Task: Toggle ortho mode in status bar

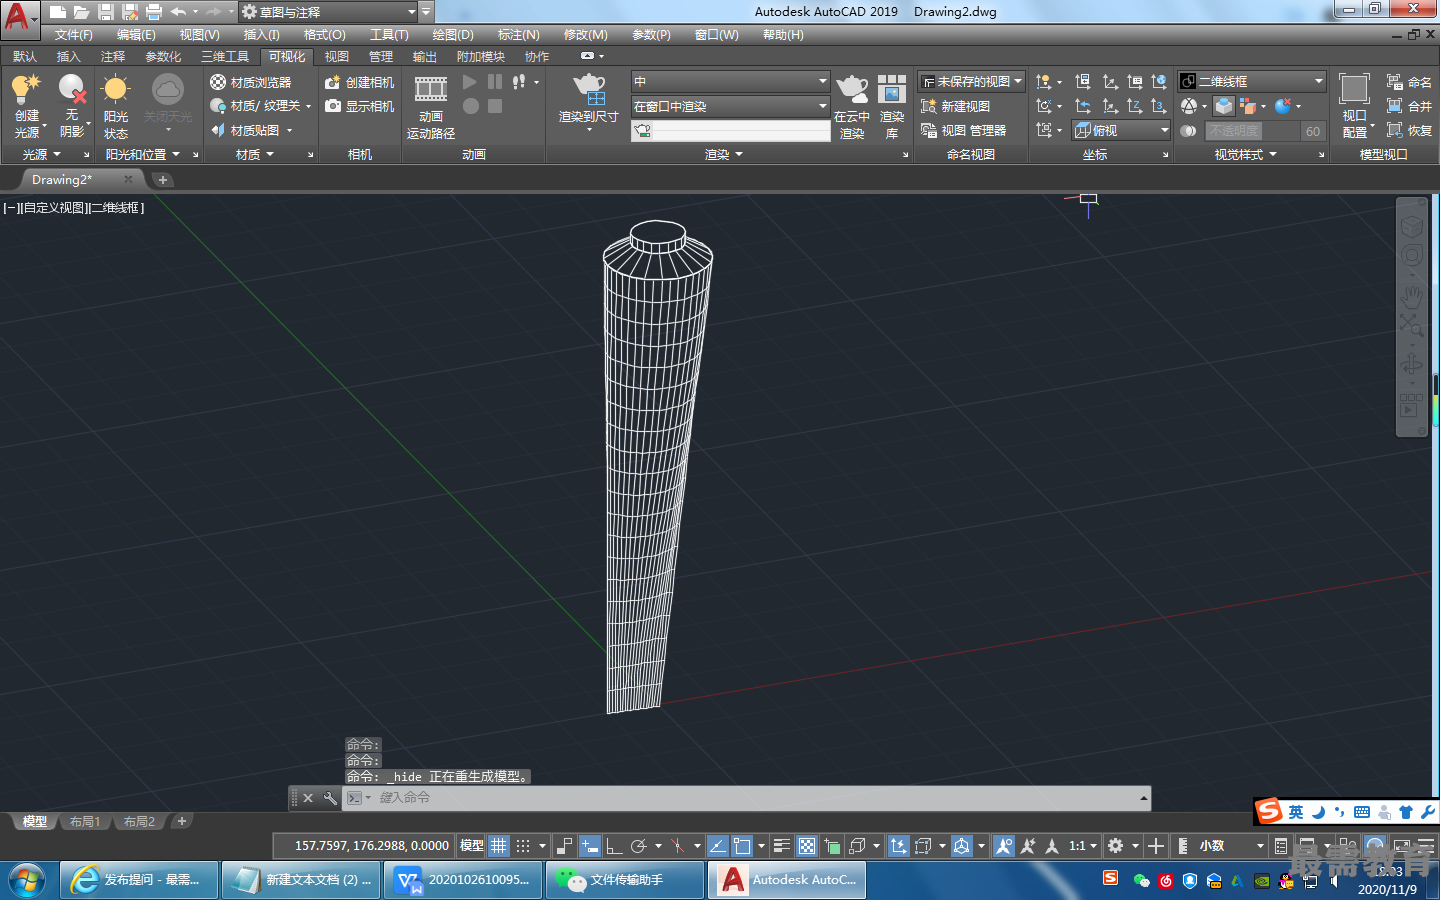Action: [x=615, y=846]
